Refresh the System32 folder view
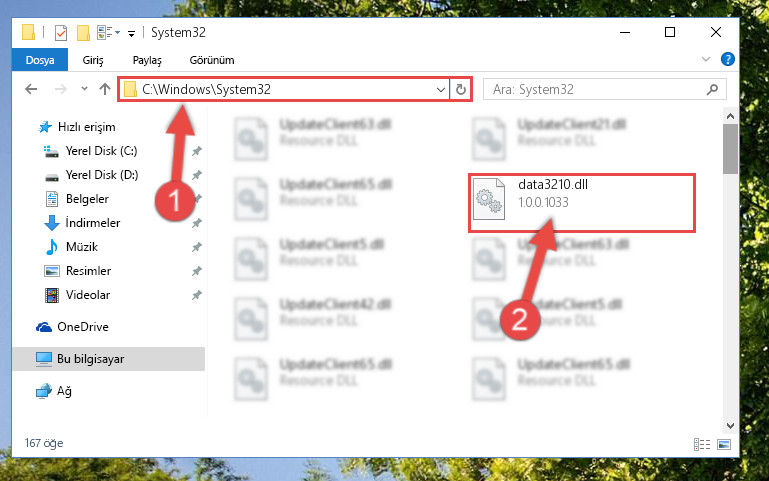This screenshot has height=481, width=769. (x=461, y=89)
